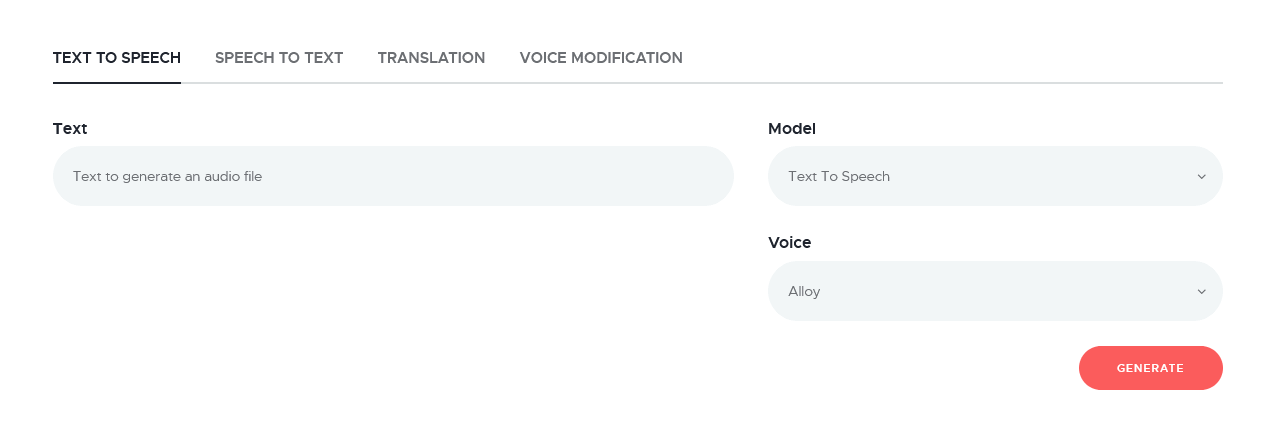Click the "Text to generate an audio file" placeholder
The height and width of the screenshot is (434, 1277).
pyautogui.click(x=167, y=177)
